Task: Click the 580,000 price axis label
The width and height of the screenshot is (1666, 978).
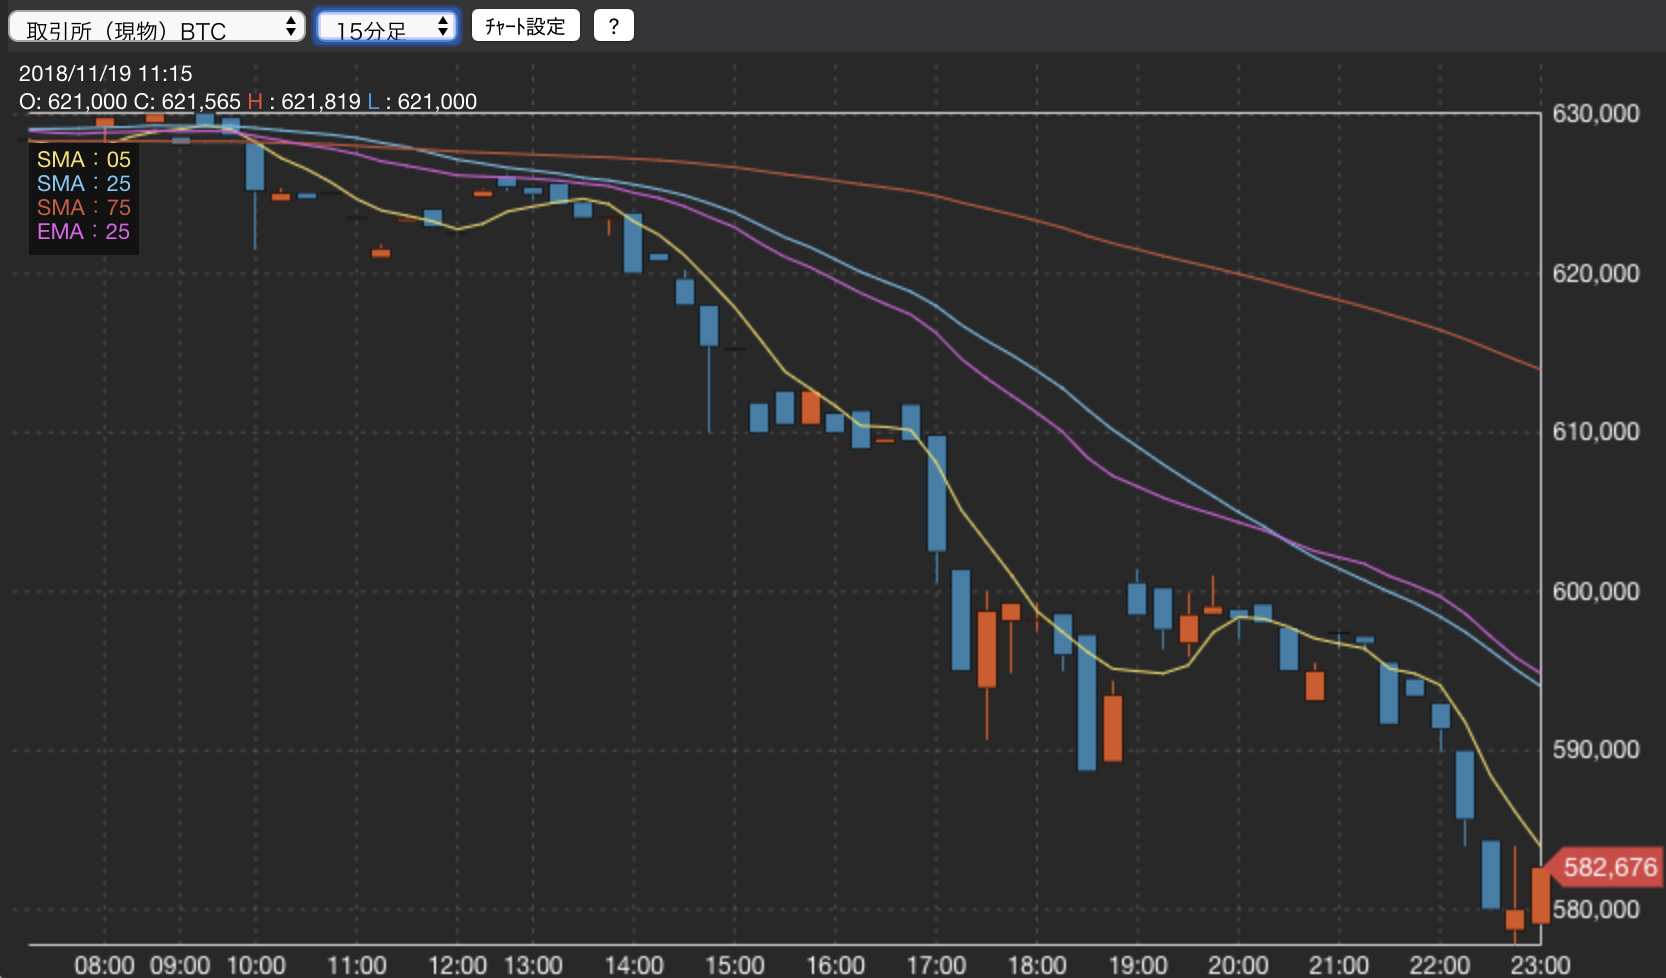Action: pos(1596,910)
